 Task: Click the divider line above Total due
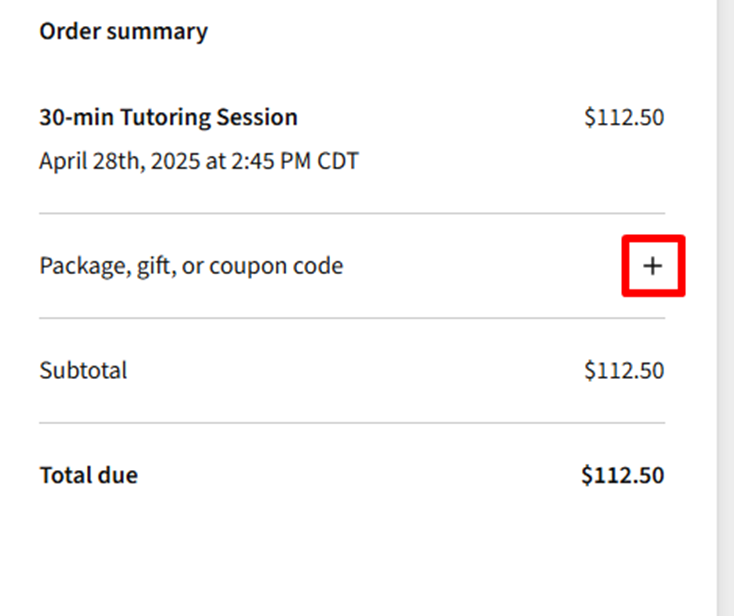coord(352,422)
